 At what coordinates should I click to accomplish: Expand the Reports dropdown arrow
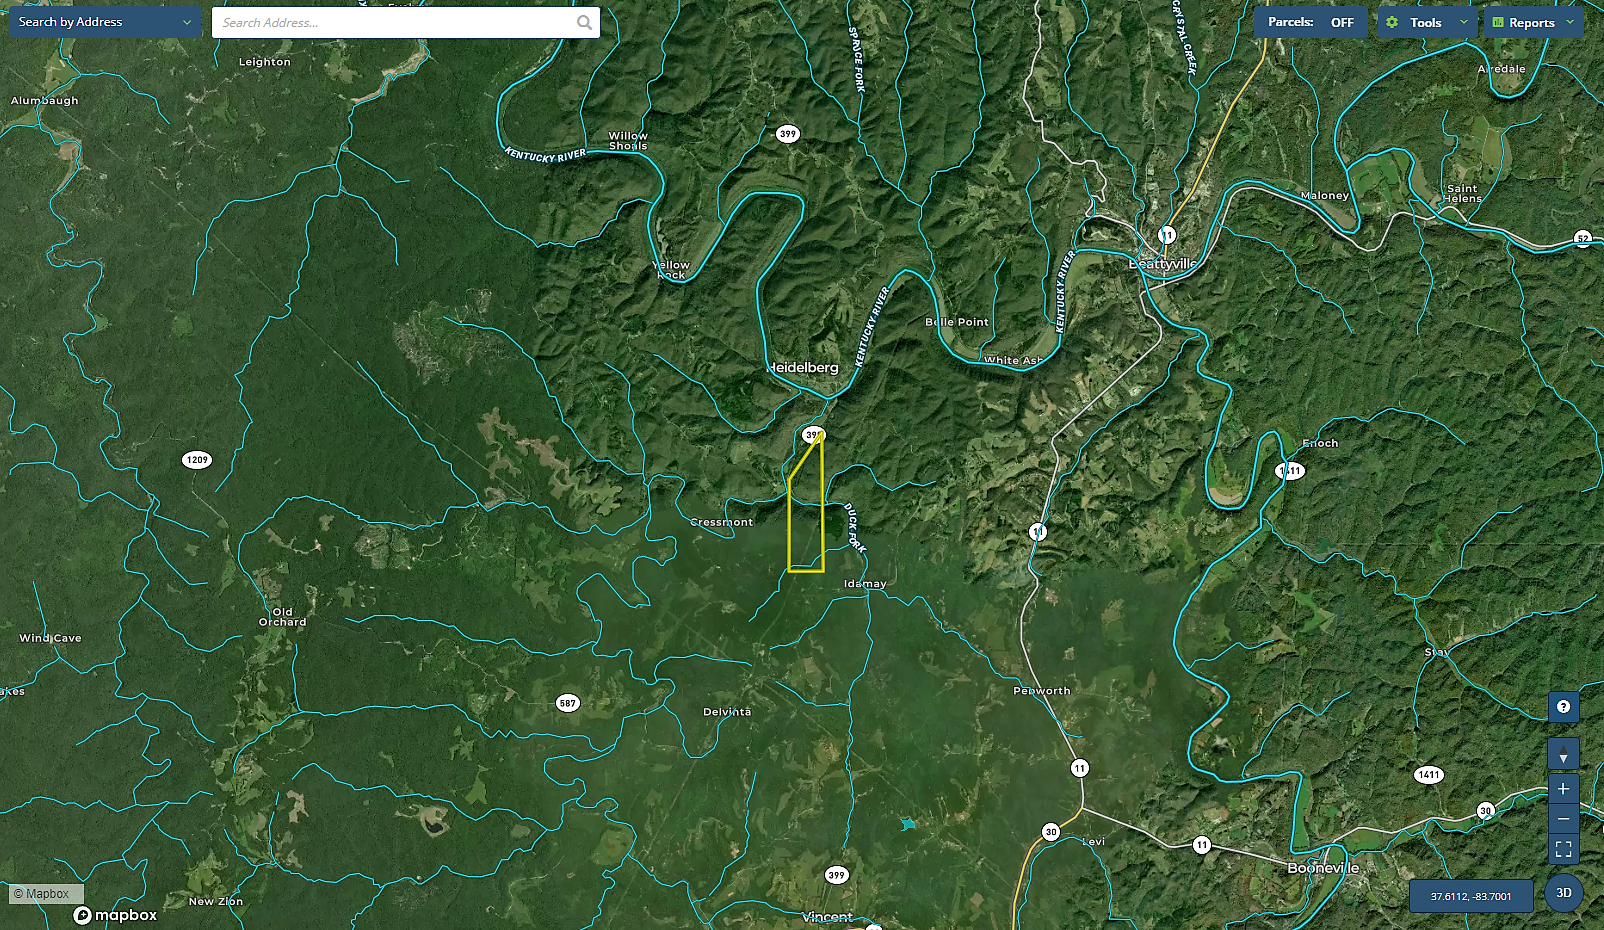click(x=1570, y=22)
